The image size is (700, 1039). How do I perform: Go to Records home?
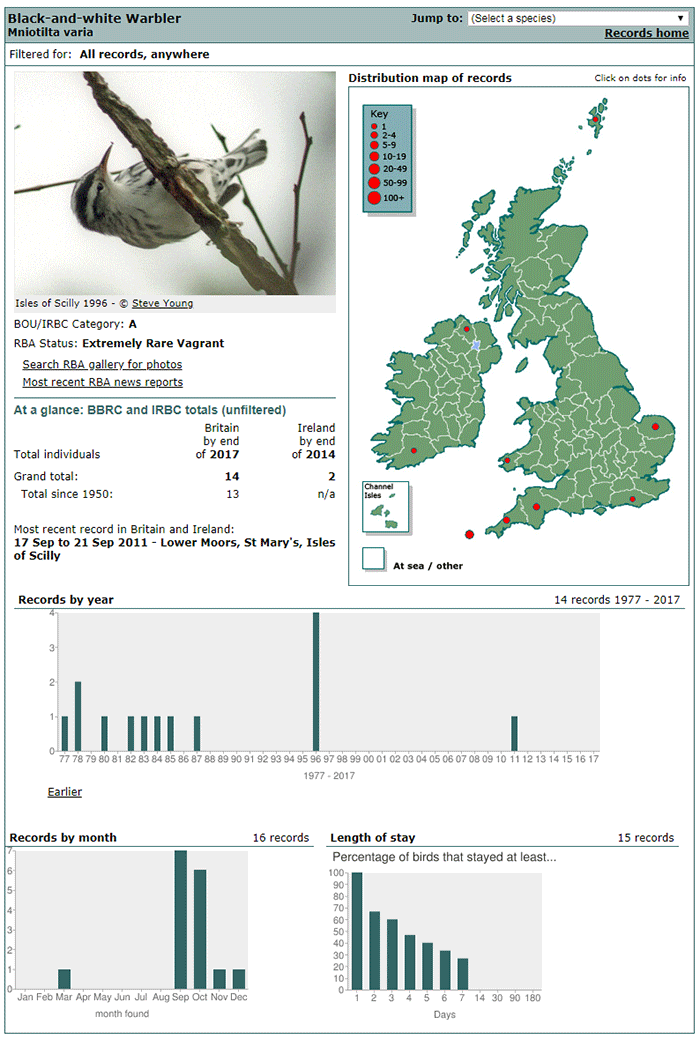[646, 33]
